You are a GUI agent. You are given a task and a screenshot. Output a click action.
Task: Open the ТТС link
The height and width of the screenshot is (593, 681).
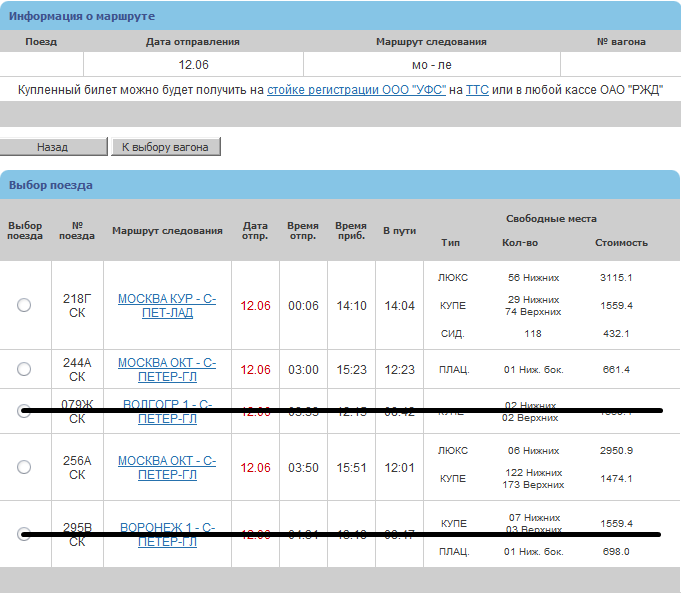pyautogui.click(x=477, y=90)
